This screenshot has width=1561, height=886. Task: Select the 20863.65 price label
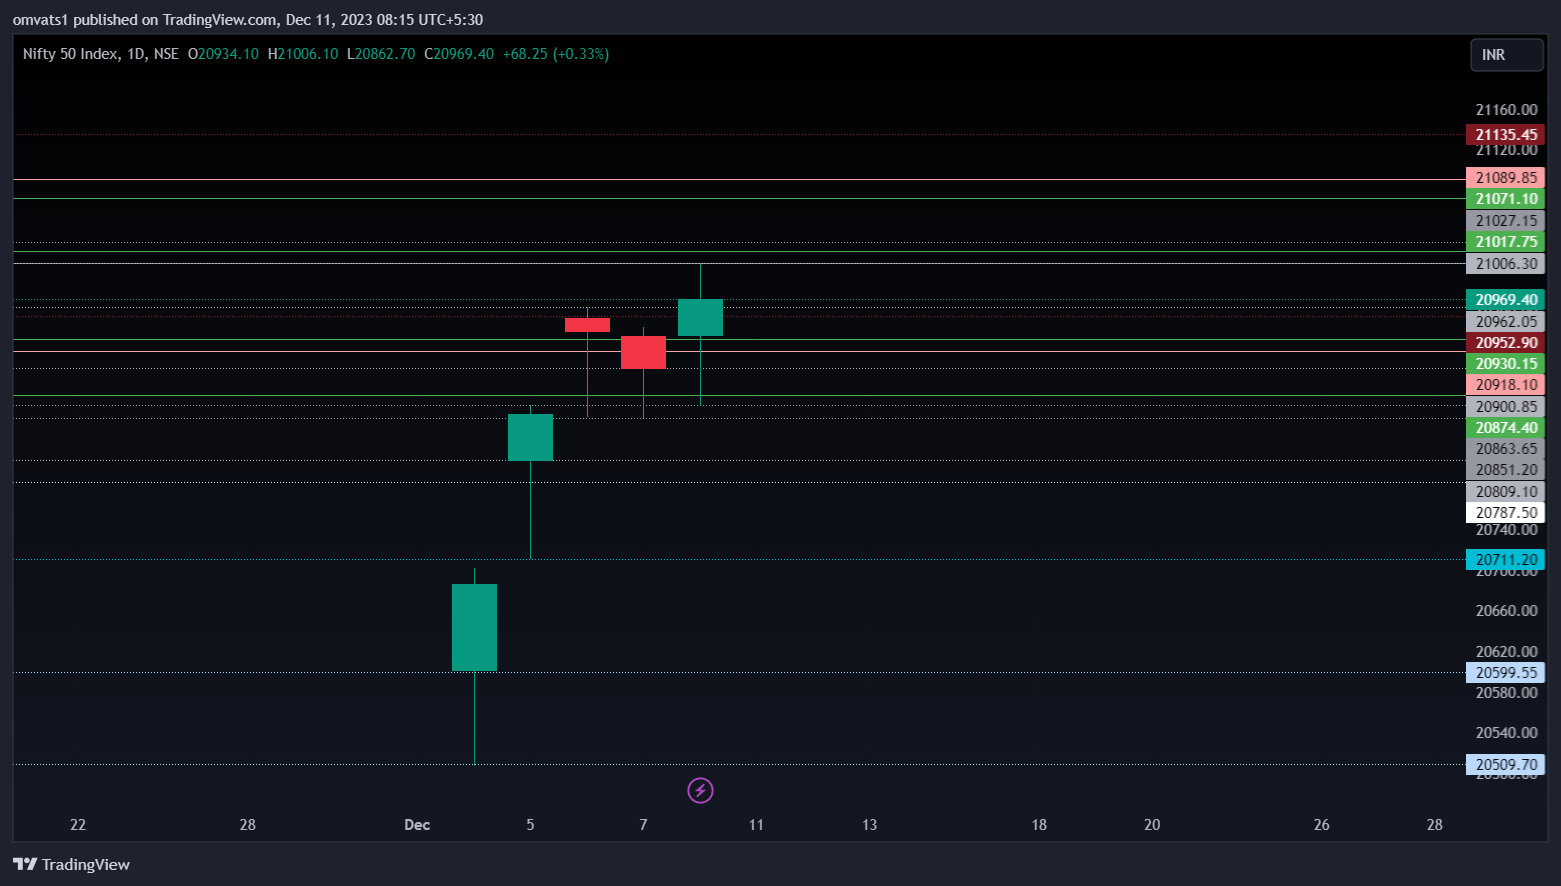tap(1505, 449)
